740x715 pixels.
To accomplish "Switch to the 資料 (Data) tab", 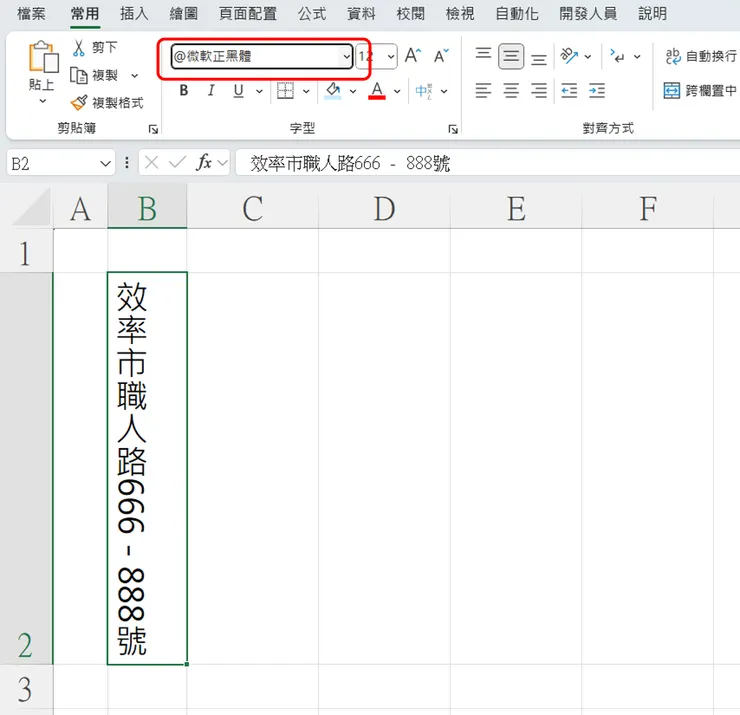I will 361,14.
